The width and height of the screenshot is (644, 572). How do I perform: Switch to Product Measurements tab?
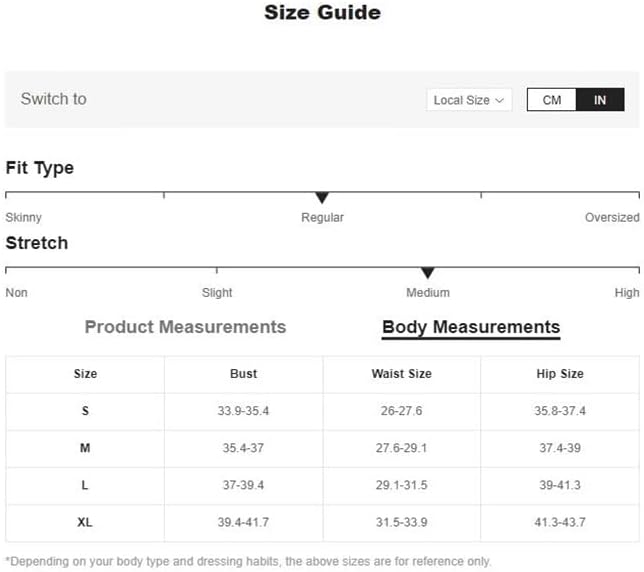tap(185, 327)
